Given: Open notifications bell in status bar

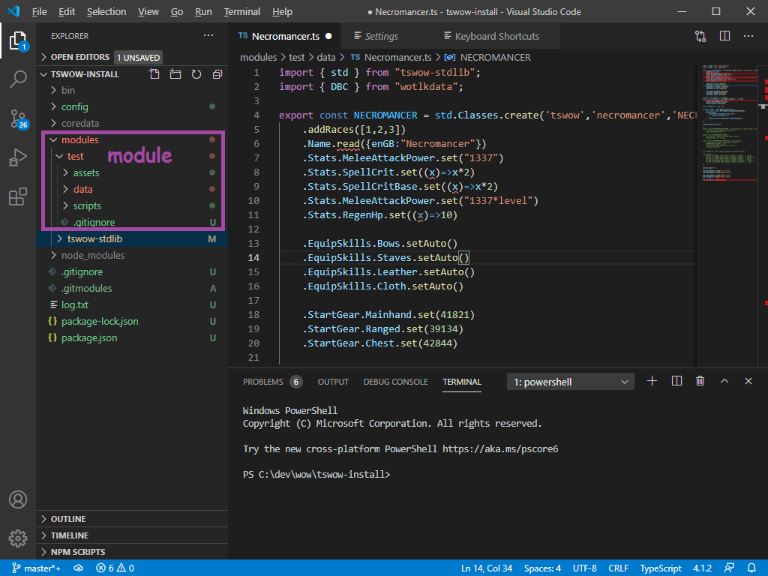Looking at the screenshot, I should [752, 568].
